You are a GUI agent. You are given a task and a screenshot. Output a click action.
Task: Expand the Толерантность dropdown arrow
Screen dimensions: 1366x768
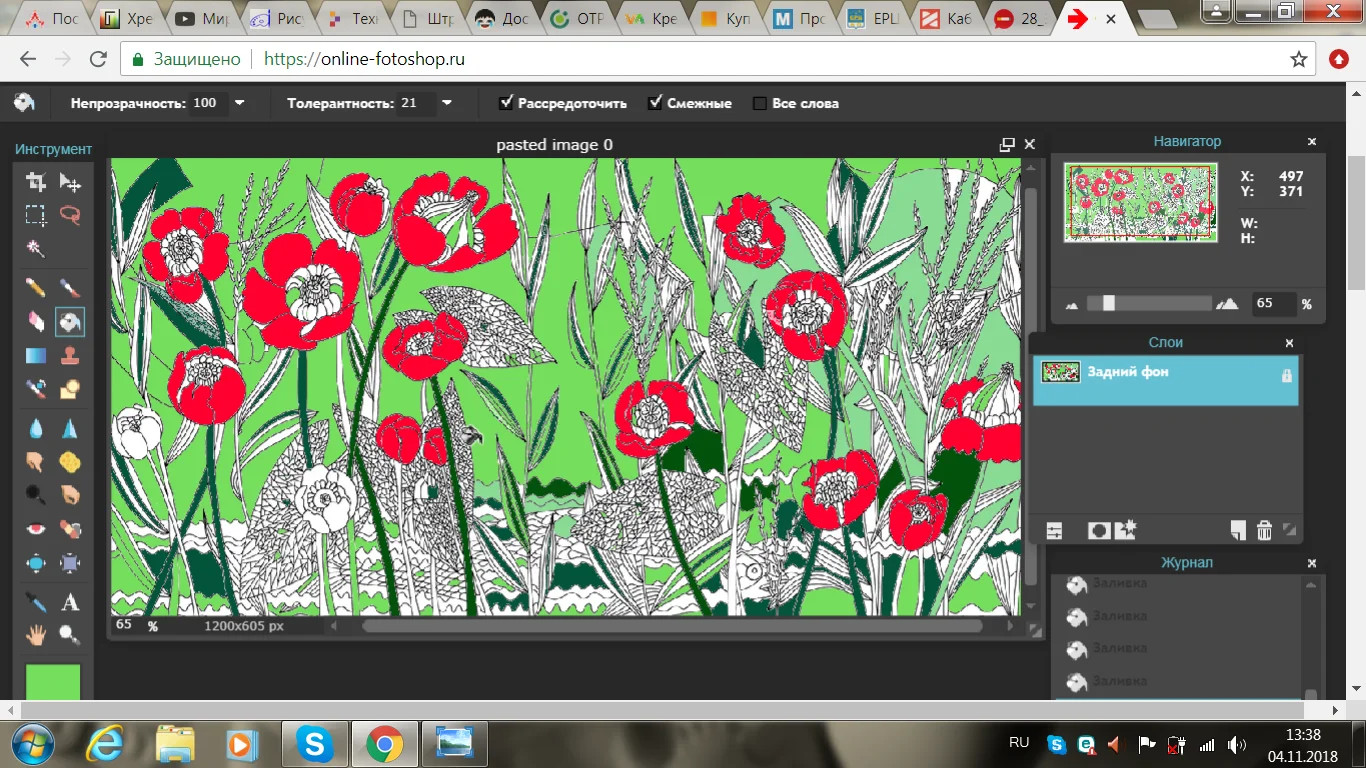pyautogui.click(x=447, y=102)
